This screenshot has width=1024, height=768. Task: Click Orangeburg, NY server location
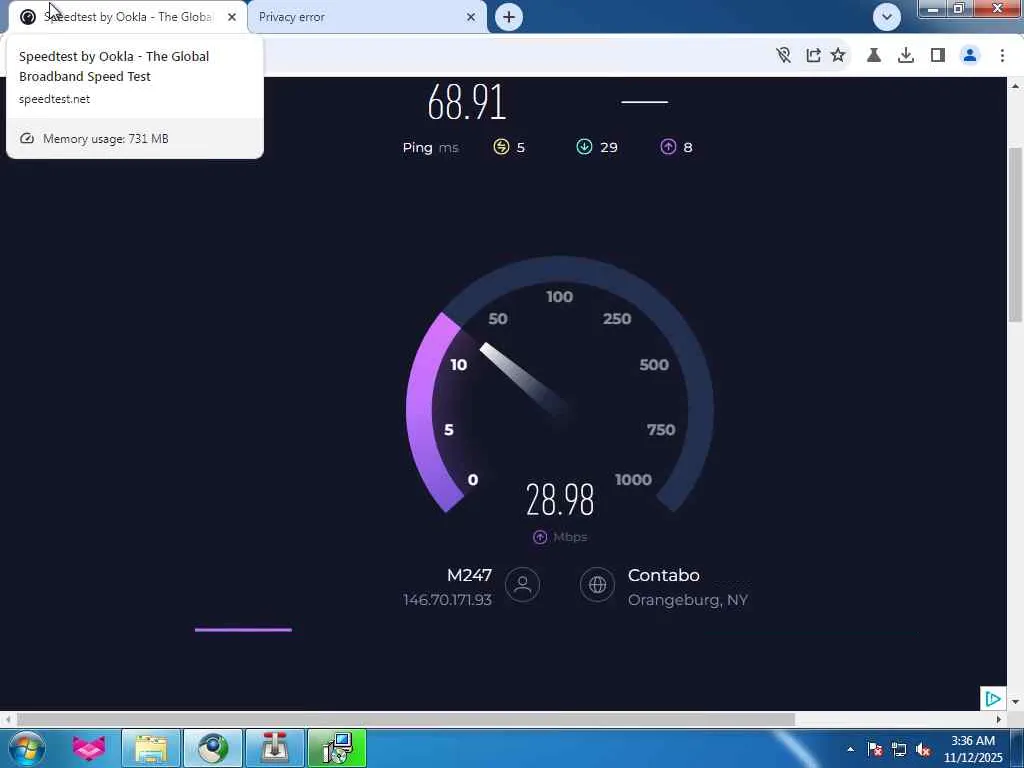click(688, 600)
